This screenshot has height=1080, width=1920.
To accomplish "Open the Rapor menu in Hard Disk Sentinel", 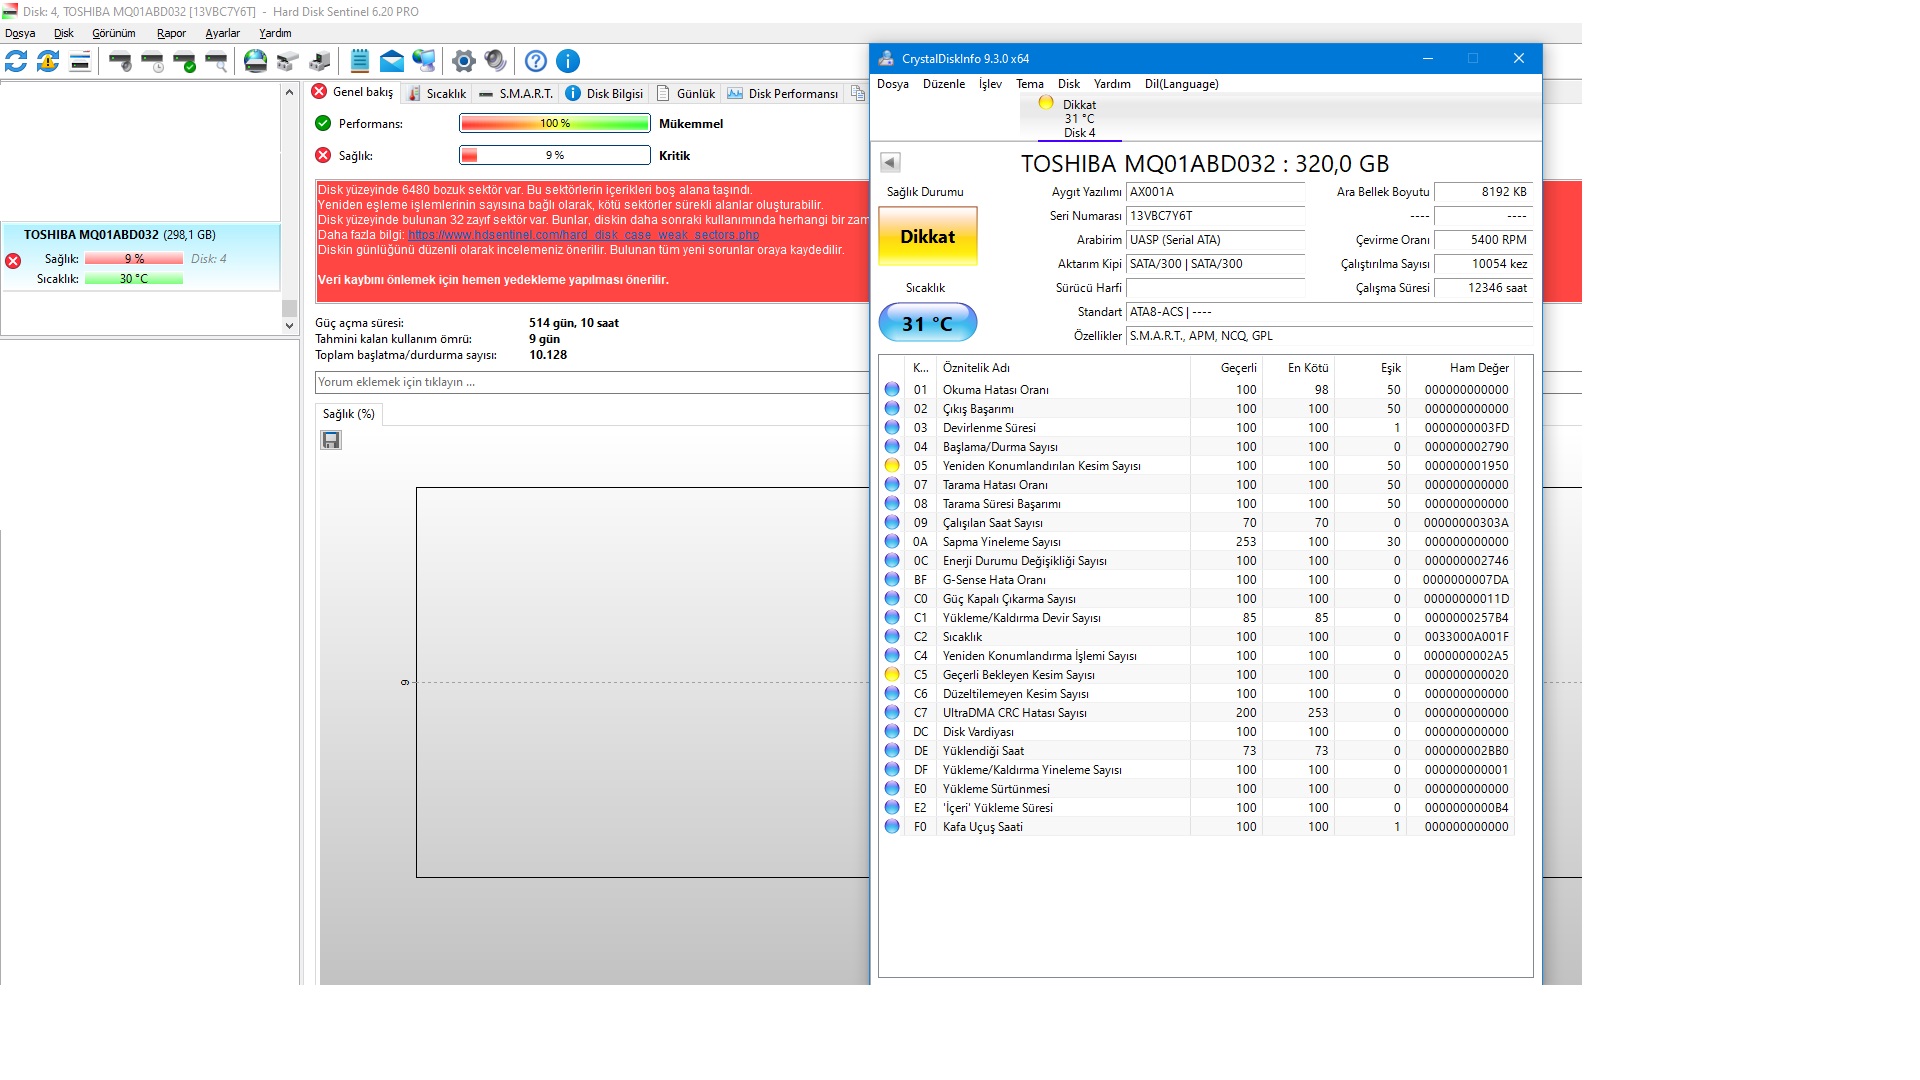I will coord(171,33).
